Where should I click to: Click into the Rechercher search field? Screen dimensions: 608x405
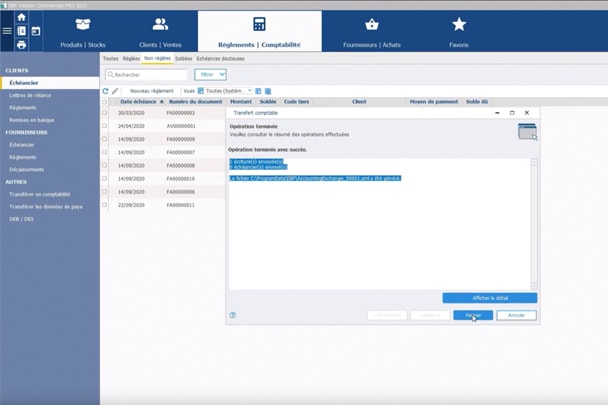(x=149, y=74)
